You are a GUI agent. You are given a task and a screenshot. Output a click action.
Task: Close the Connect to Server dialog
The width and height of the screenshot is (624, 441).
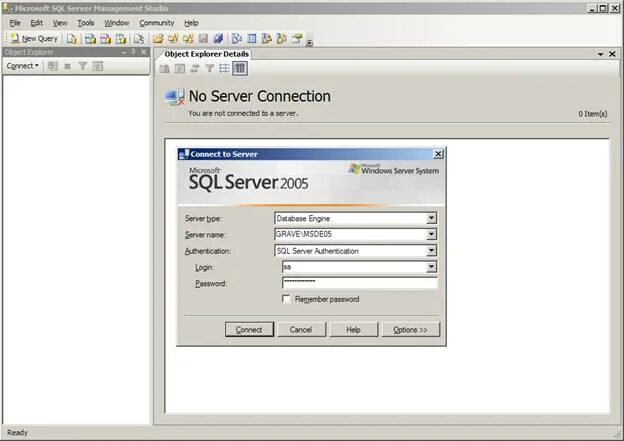pos(438,154)
